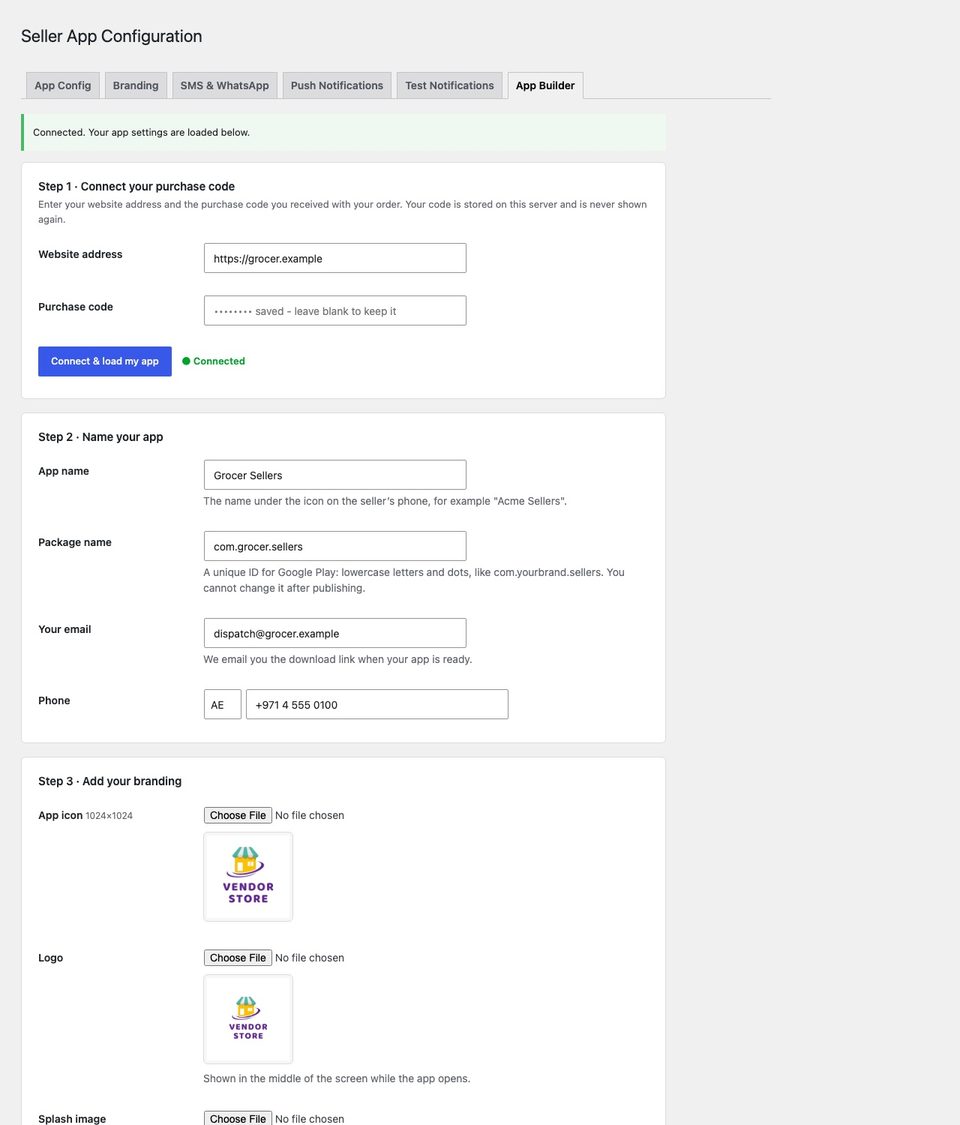Choose a file for Logo

238,958
